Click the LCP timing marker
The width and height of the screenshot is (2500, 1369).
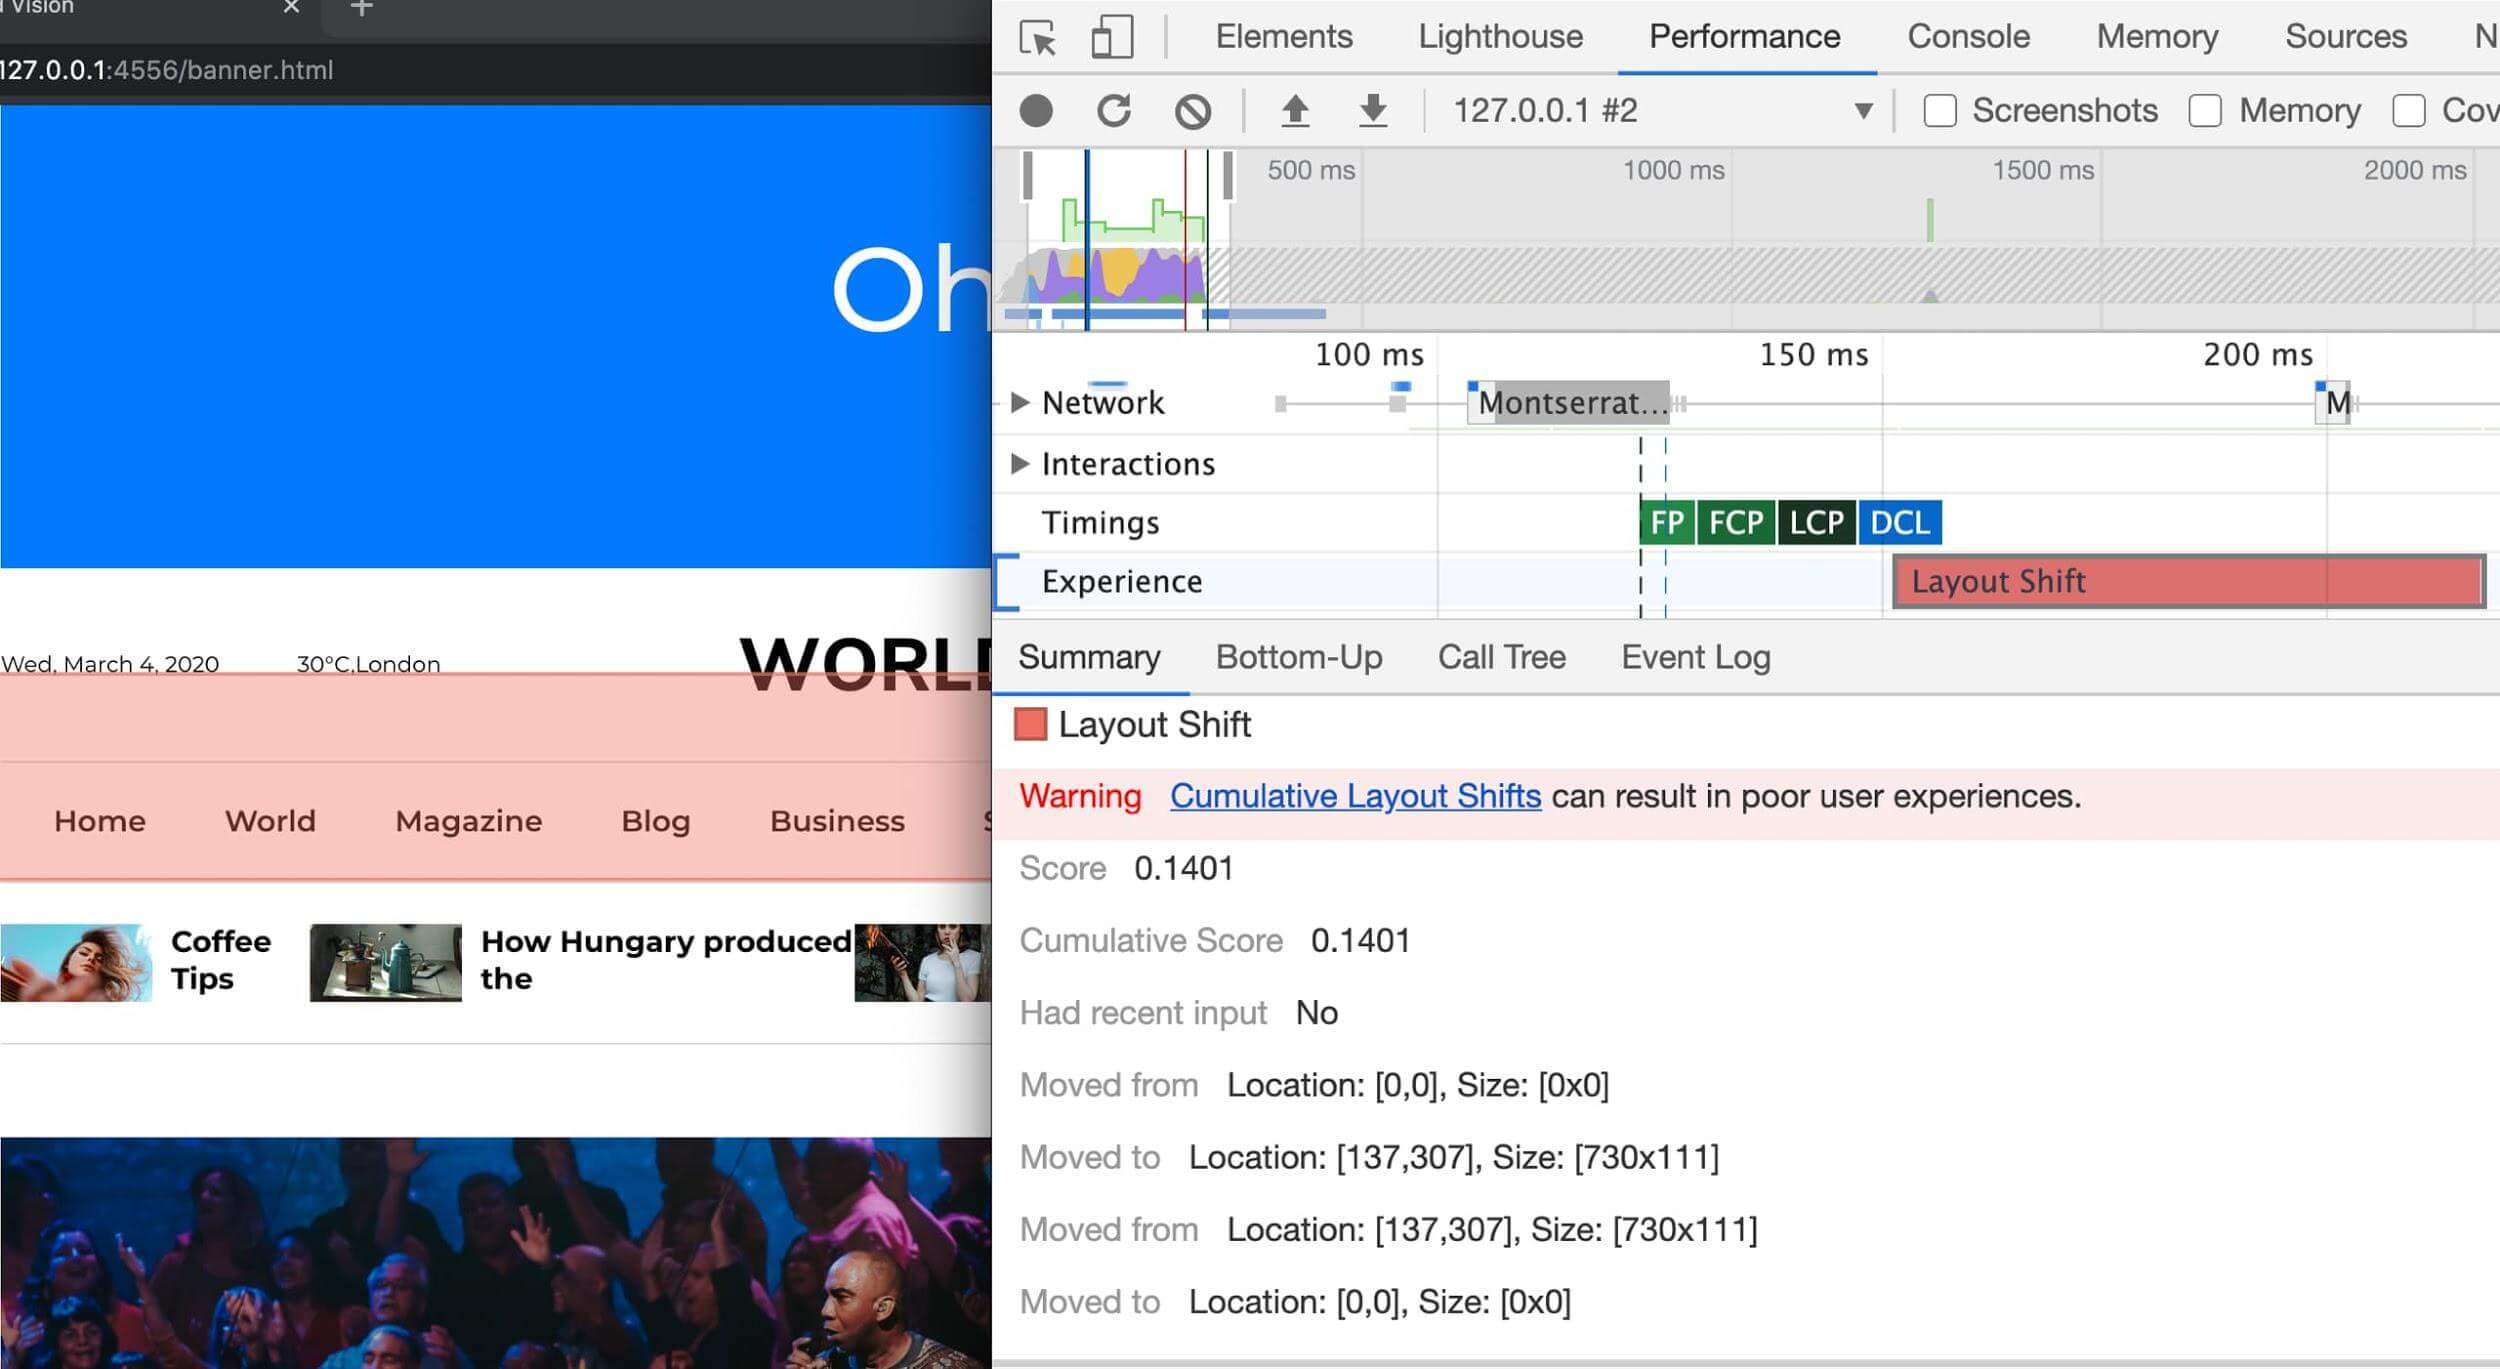pos(1817,521)
